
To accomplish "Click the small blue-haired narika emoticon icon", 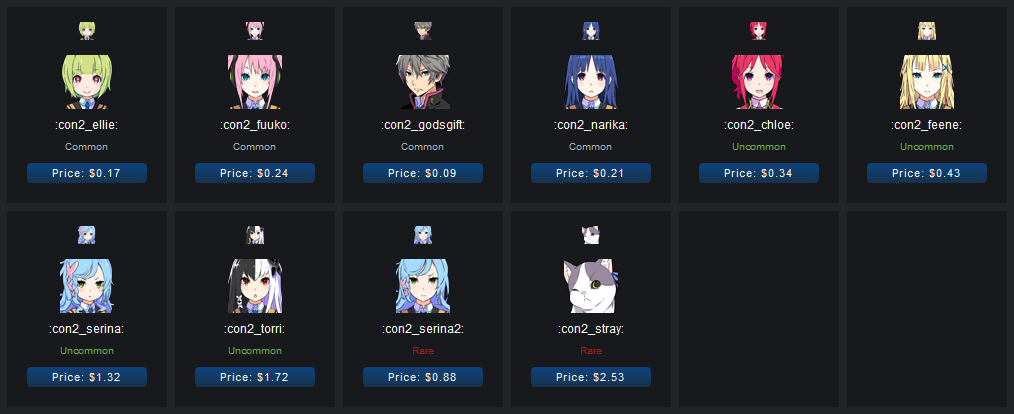I will (x=591, y=30).
